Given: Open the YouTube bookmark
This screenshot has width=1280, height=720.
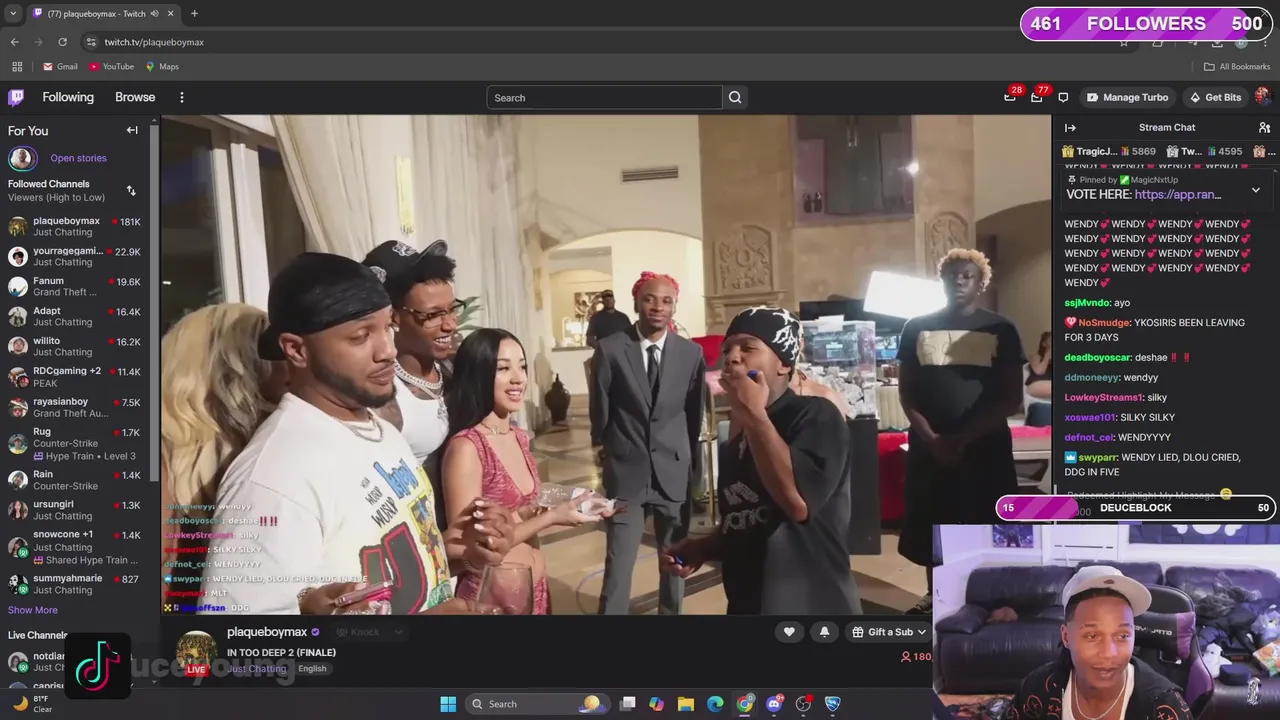Looking at the screenshot, I should [x=111, y=67].
